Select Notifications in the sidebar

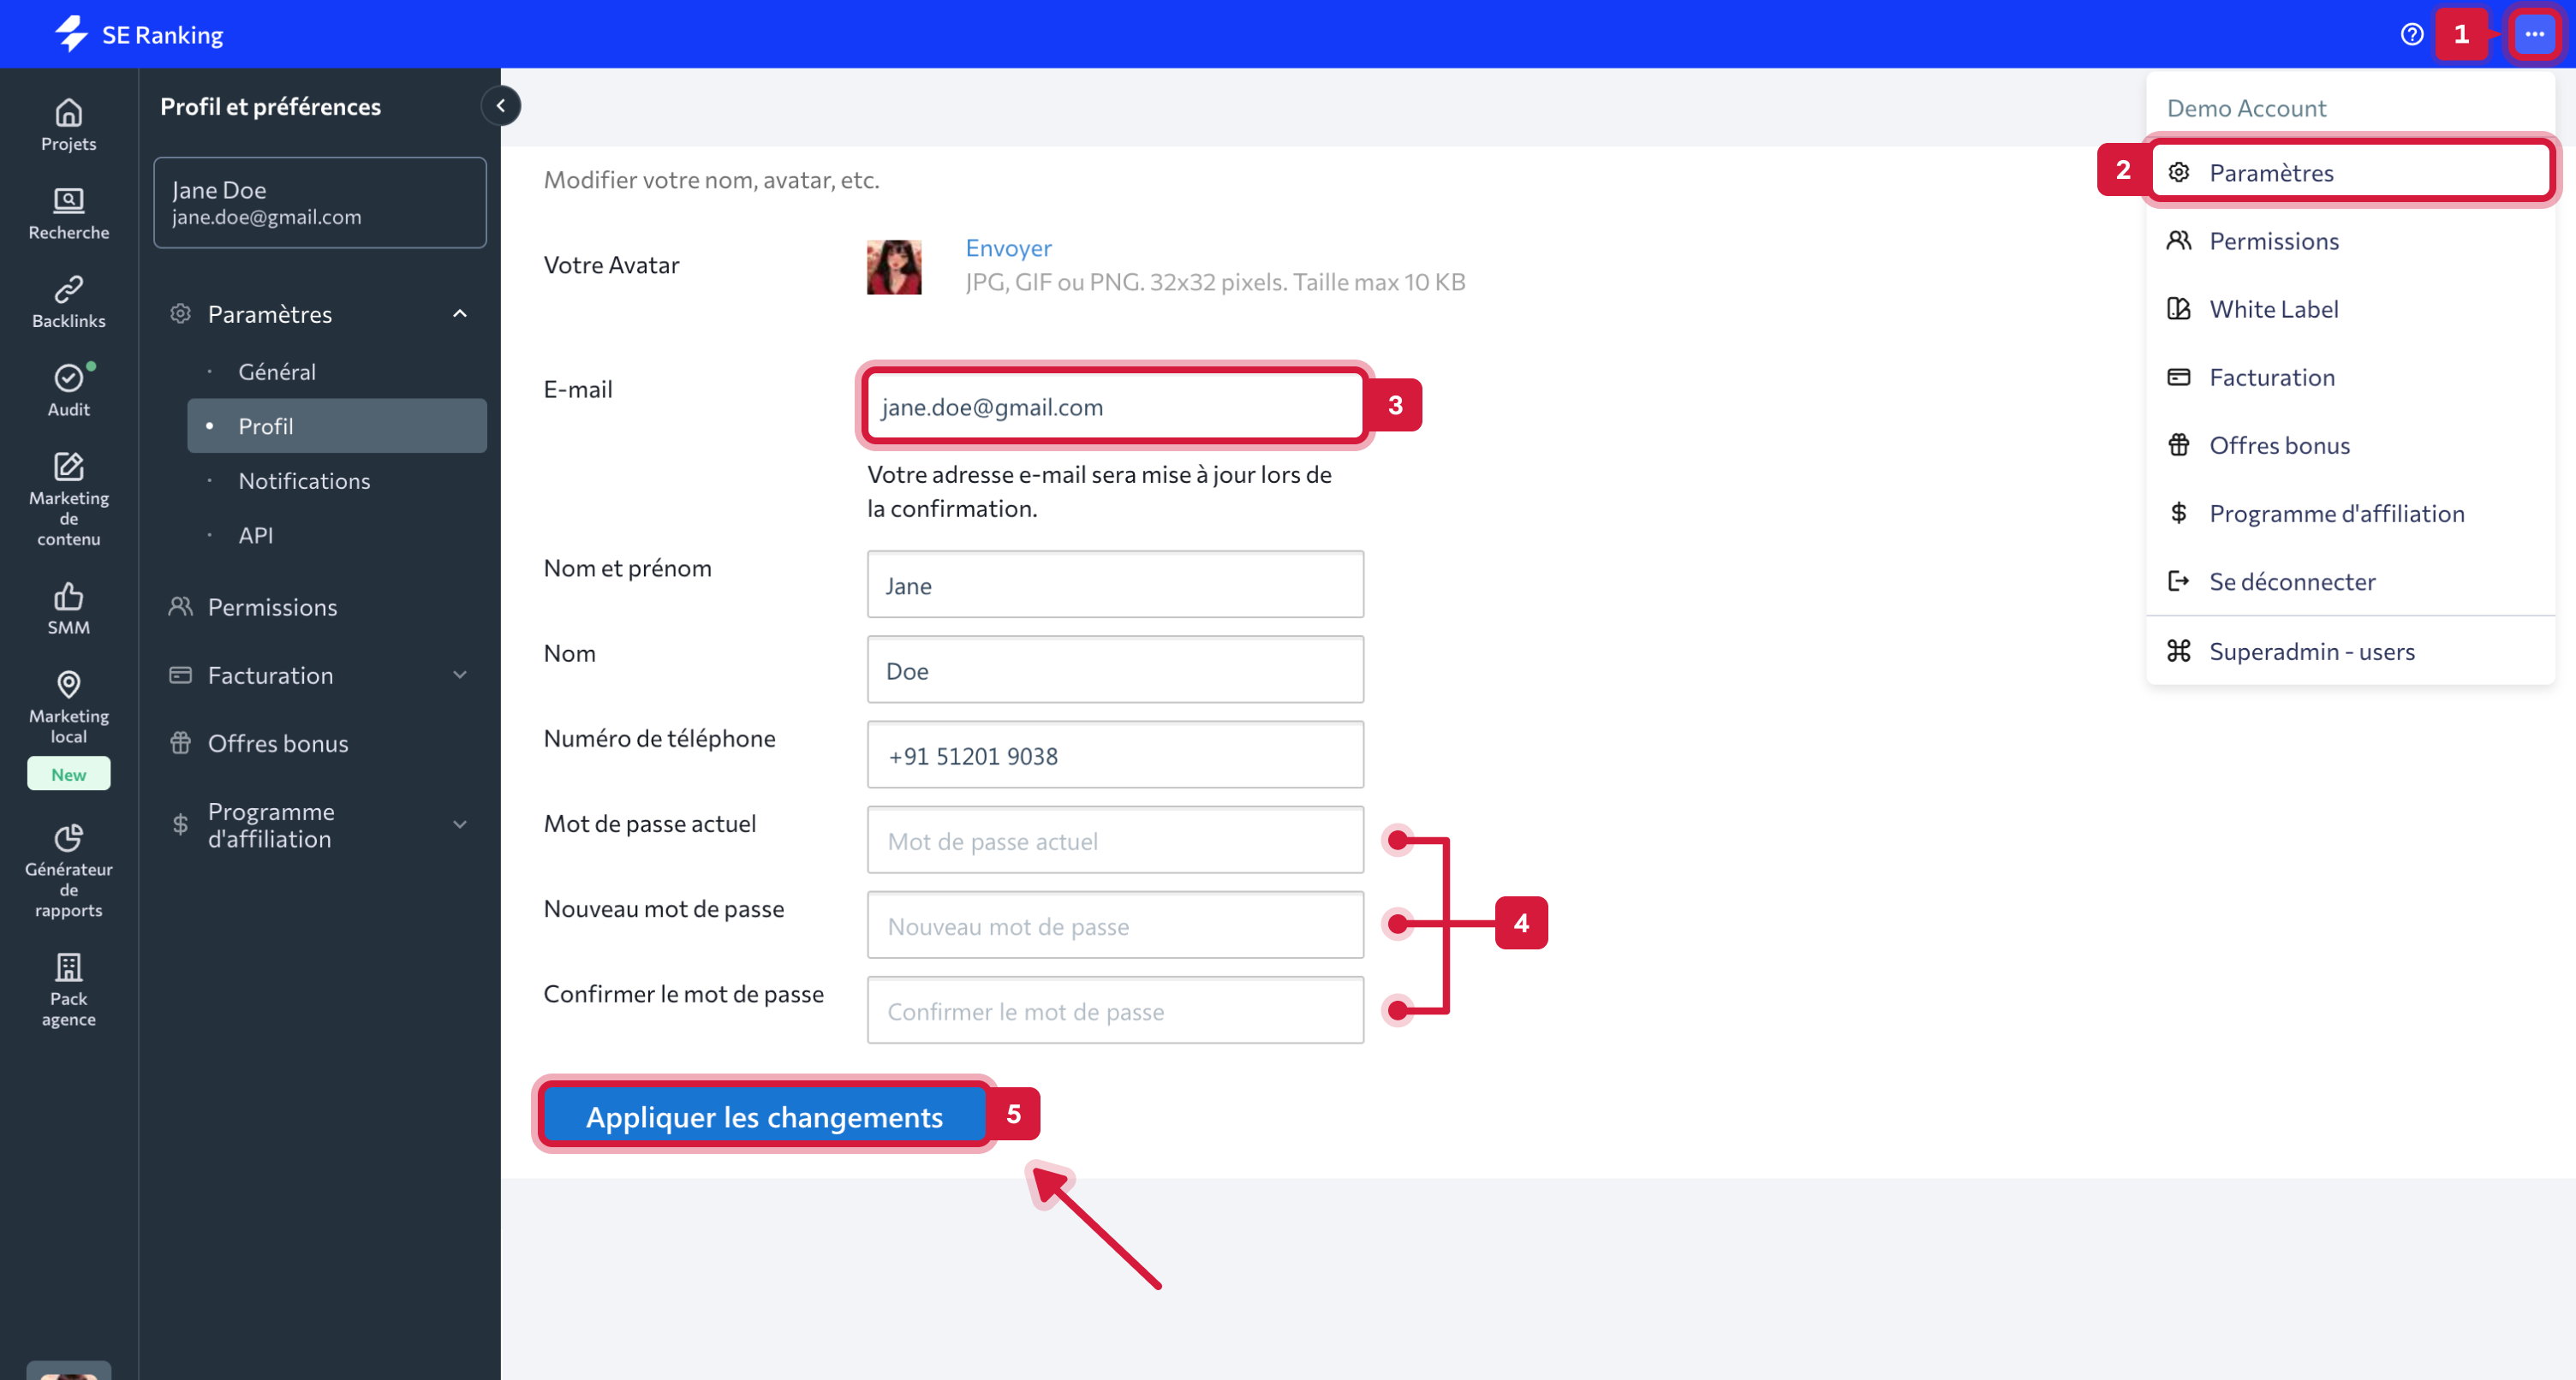pyautogui.click(x=337, y=481)
